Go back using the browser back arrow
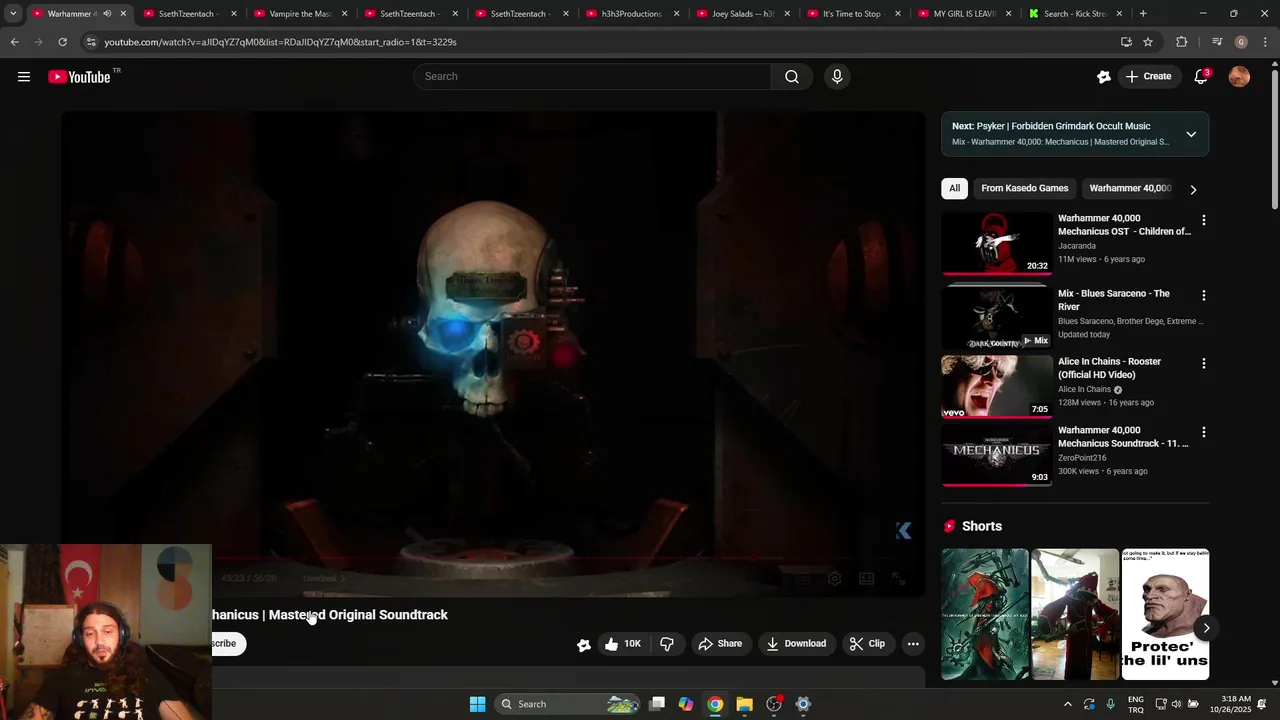Image resolution: width=1280 pixels, height=720 pixels. click(15, 42)
